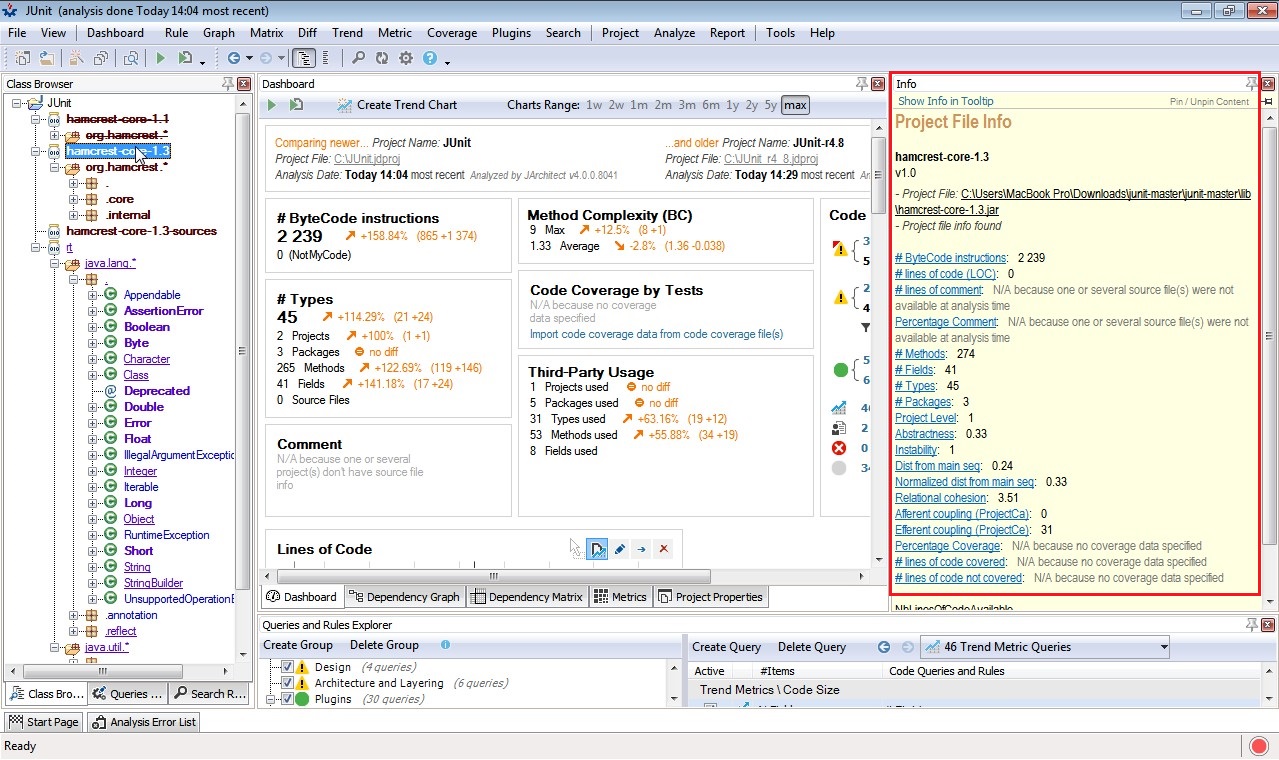Click the Create Trend Chart icon
This screenshot has height=760, width=1279.
click(x=345, y=105)
